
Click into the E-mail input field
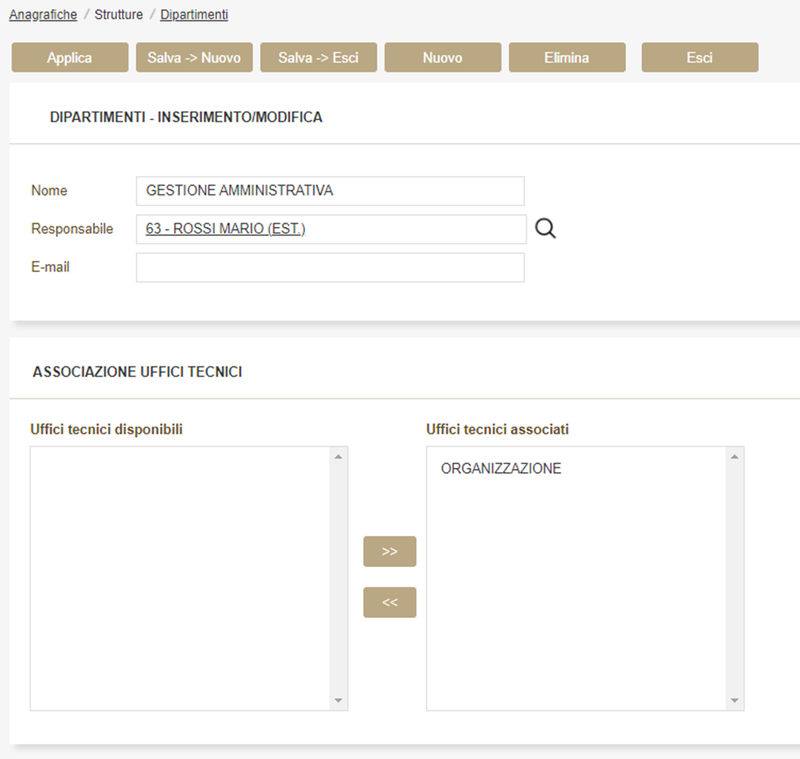[x=330, y=268]
